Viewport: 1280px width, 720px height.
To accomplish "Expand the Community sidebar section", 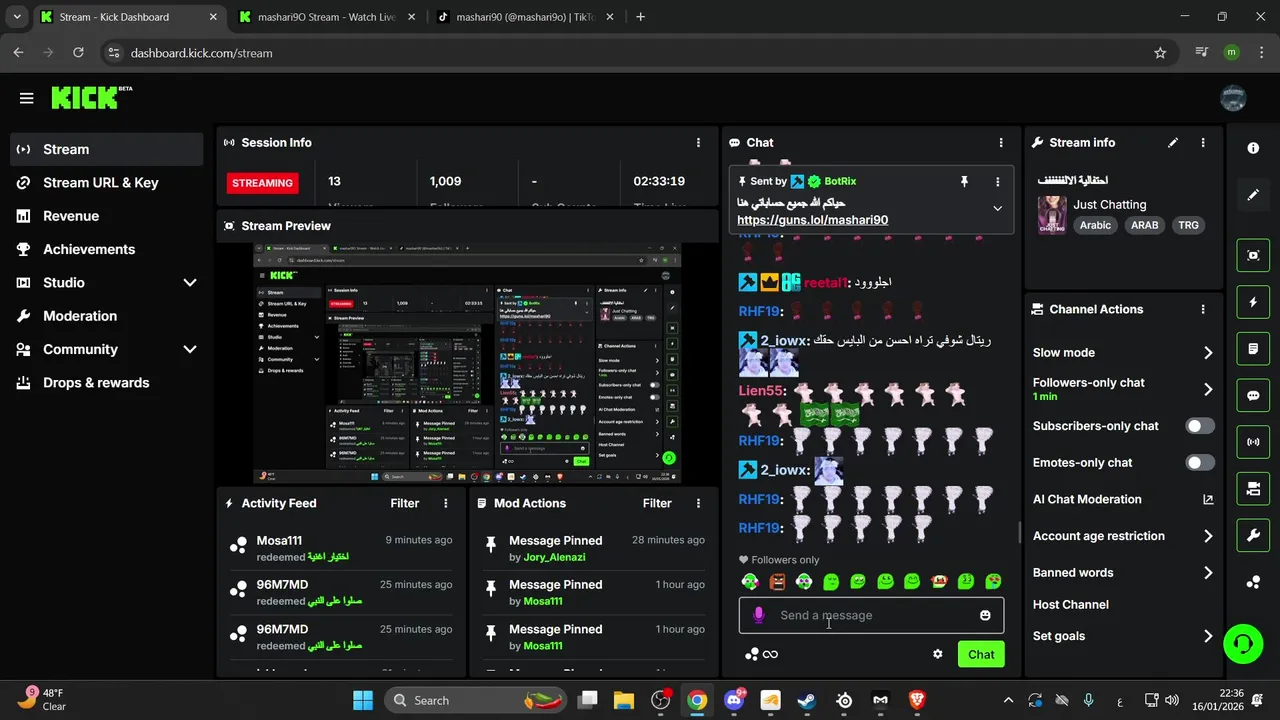I will click(x=190, y=350).
